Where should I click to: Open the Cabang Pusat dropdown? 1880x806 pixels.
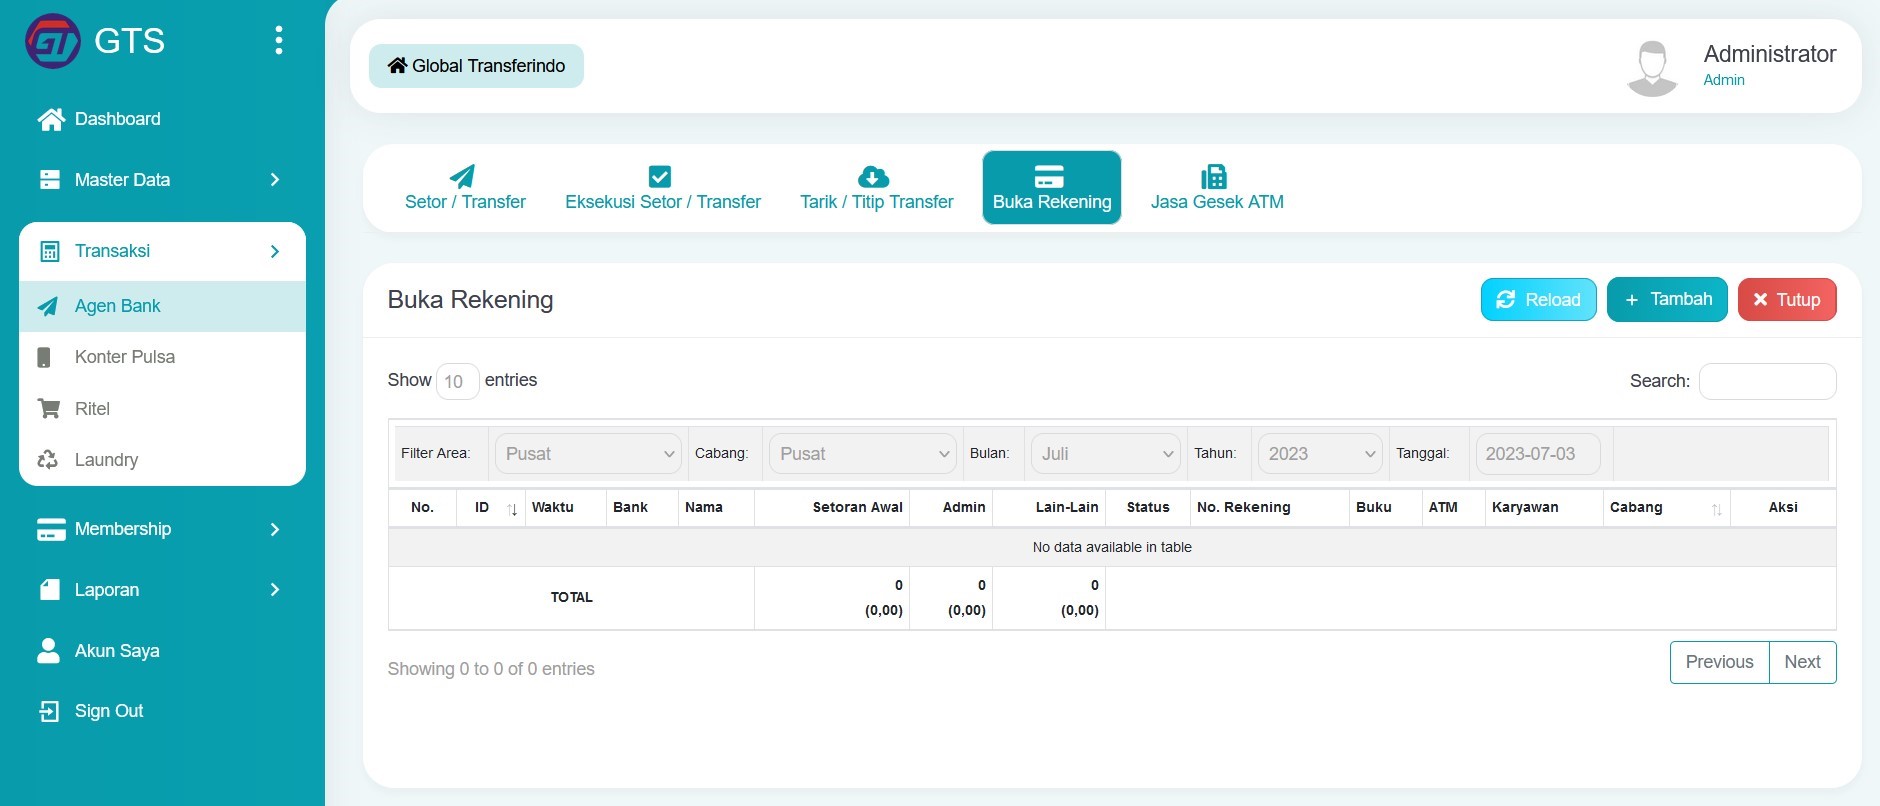[x=863, y=454]
